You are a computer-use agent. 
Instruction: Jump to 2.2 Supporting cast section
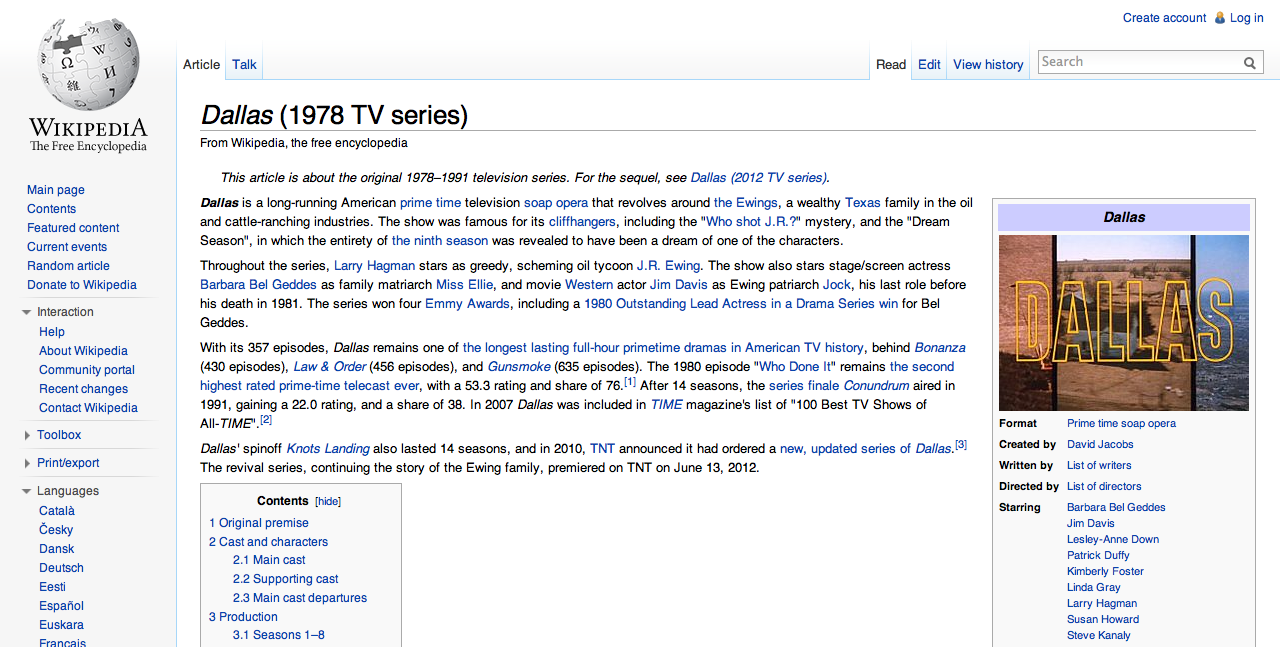coord(286,579)
